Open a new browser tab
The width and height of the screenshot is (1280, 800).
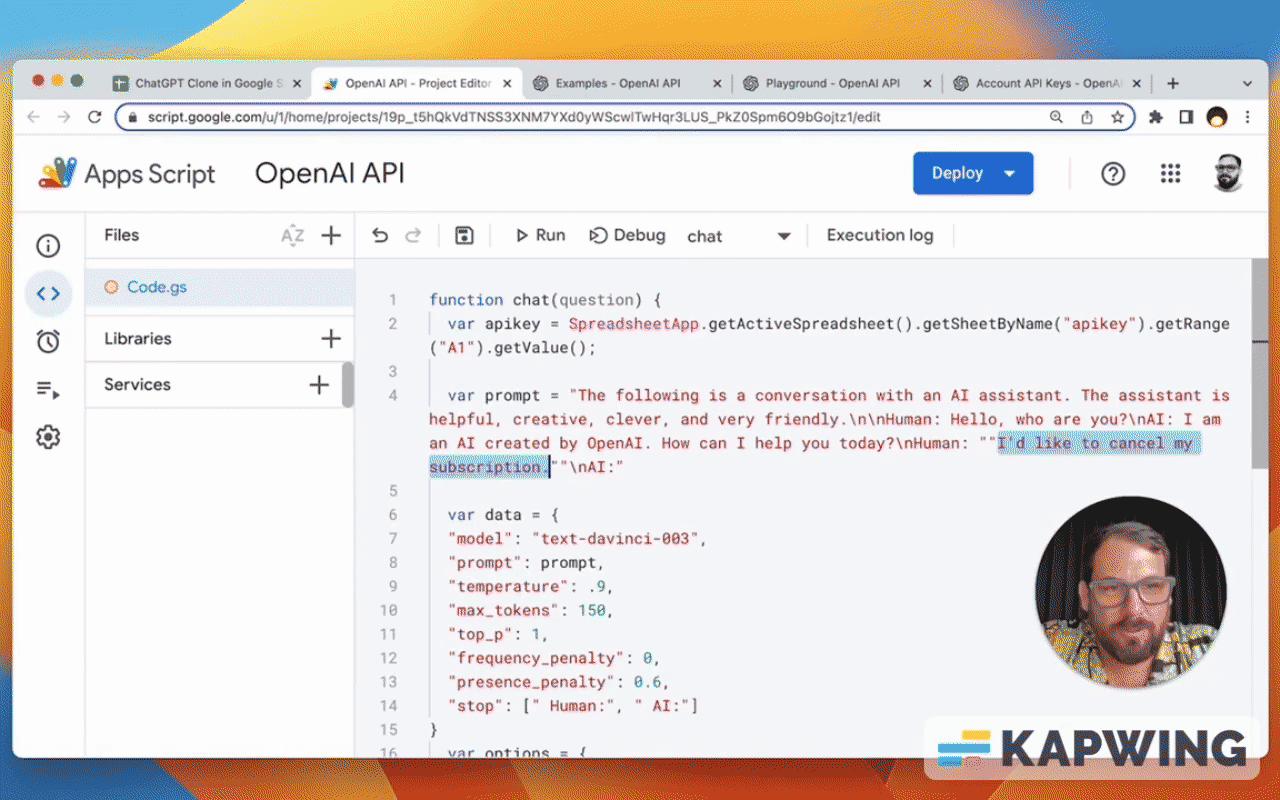(x=1173, y=84)
